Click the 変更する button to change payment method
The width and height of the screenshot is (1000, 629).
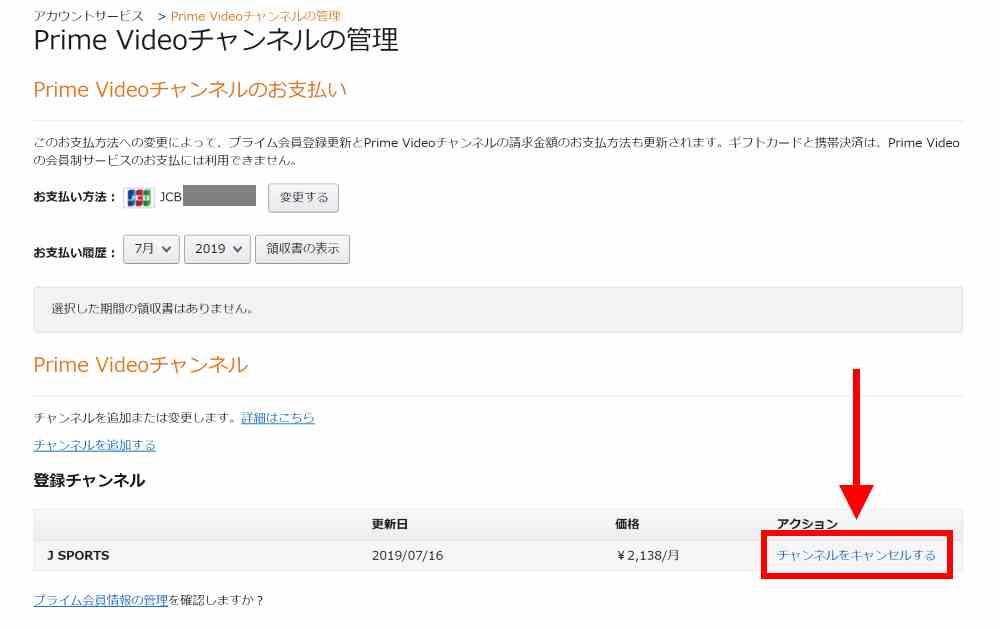[x=302, y=197]
